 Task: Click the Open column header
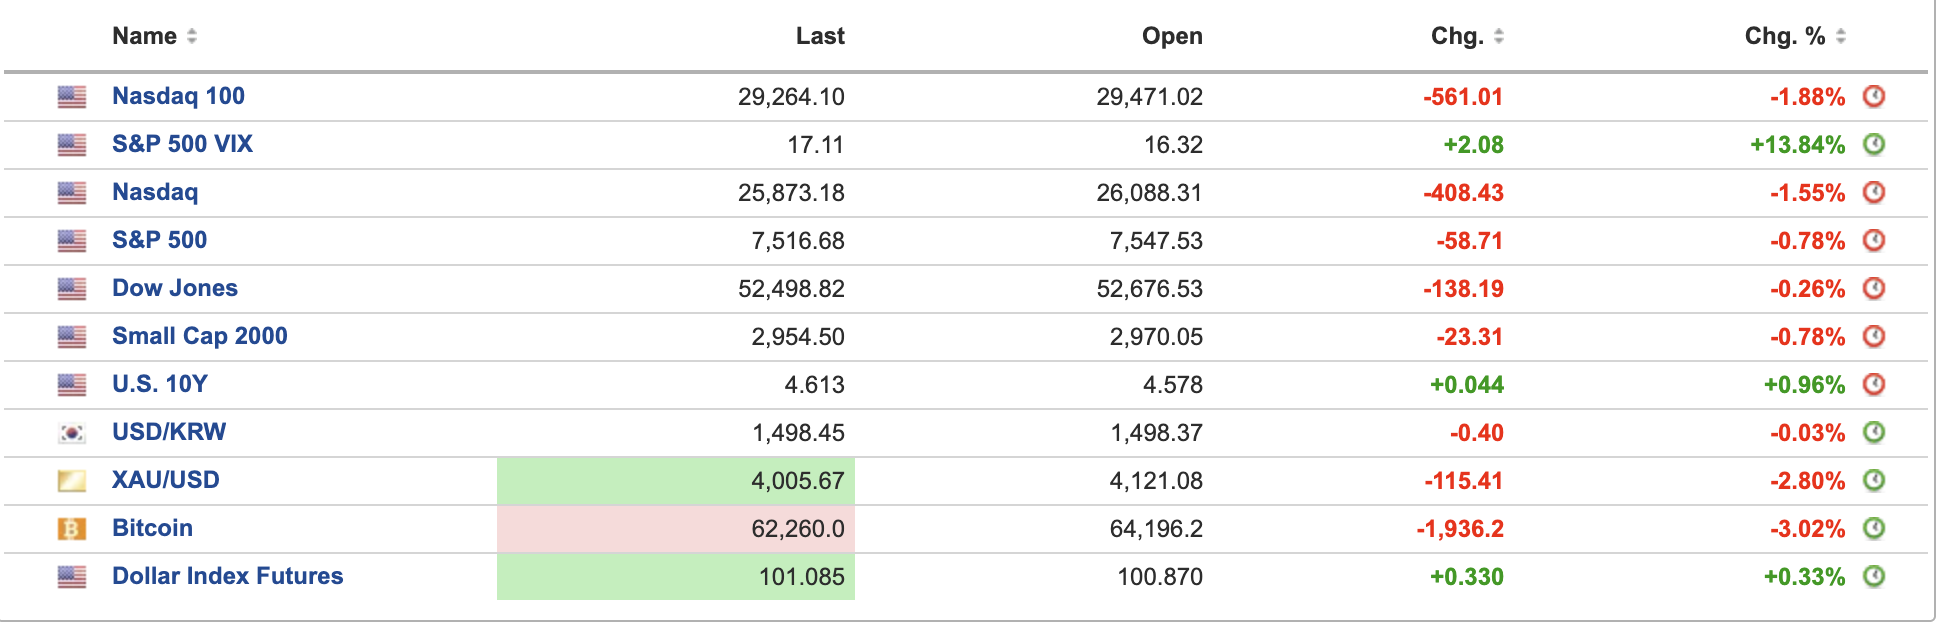tap(1172, 36)
